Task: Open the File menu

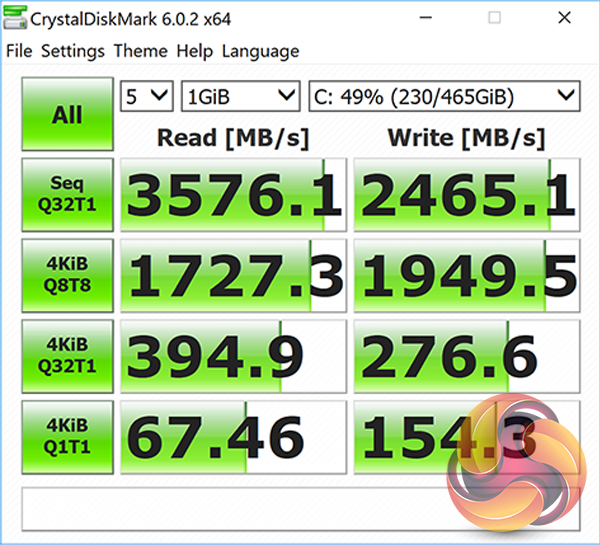Action: click(x=19, y=51)
